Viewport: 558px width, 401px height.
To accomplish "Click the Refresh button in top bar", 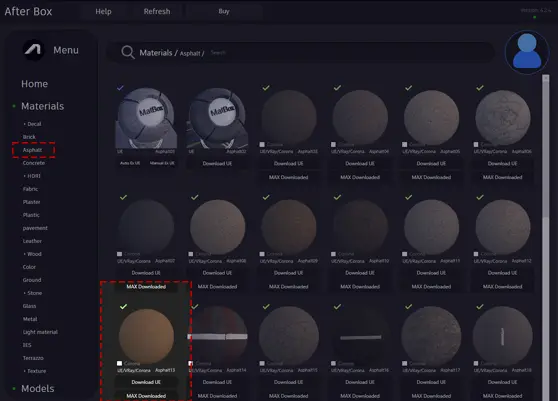I will point(157,11).
